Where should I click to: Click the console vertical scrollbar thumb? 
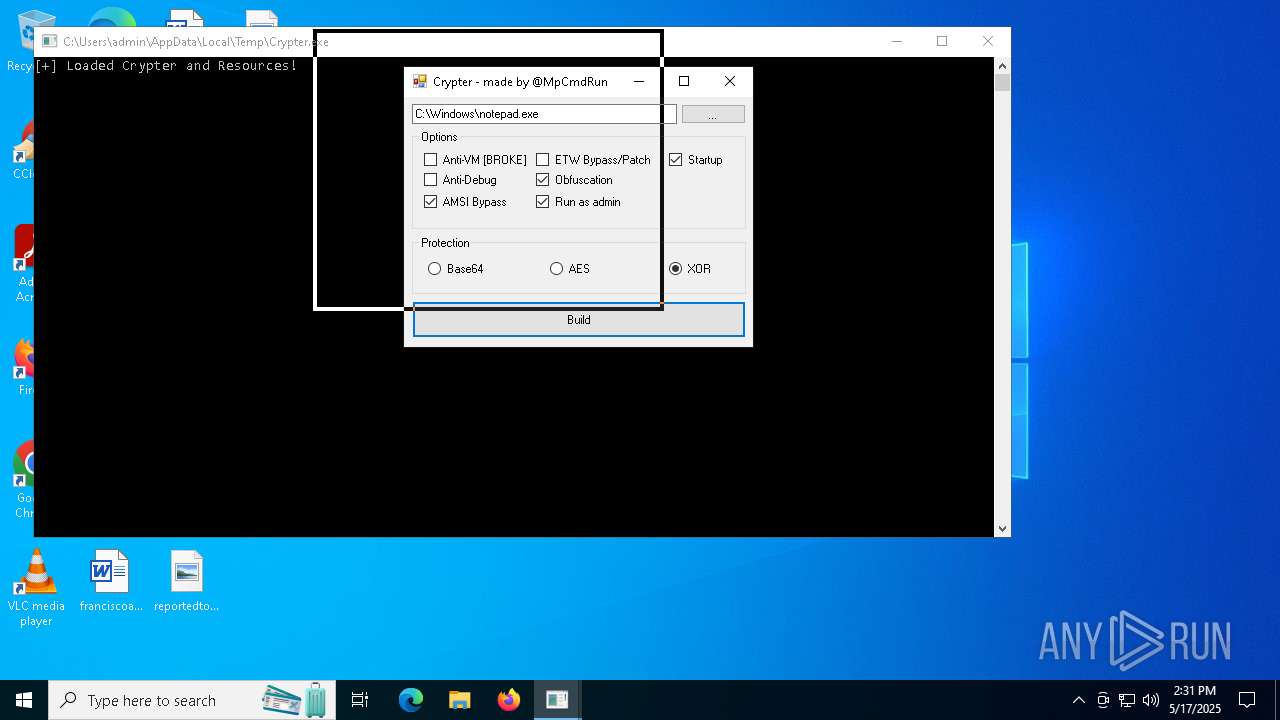(1002, 82)
